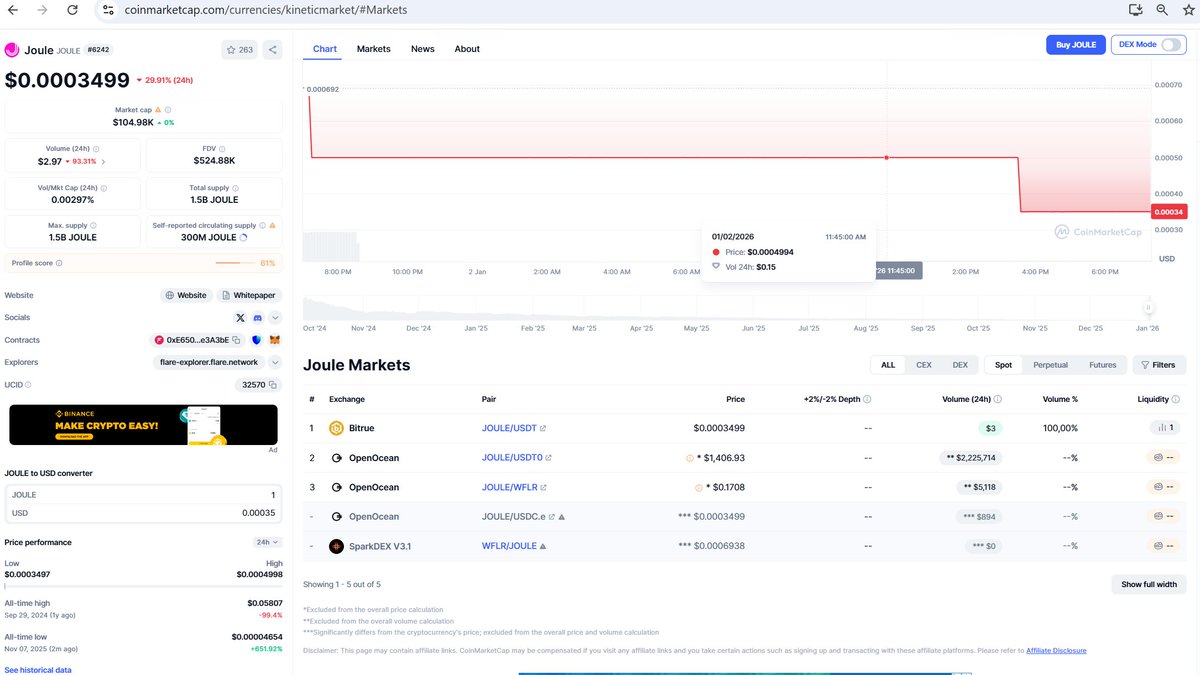Click the pink Joule coin logo
Image resolution: width=1200 pixels, height=675 pixels.
[x=12, y=49]
